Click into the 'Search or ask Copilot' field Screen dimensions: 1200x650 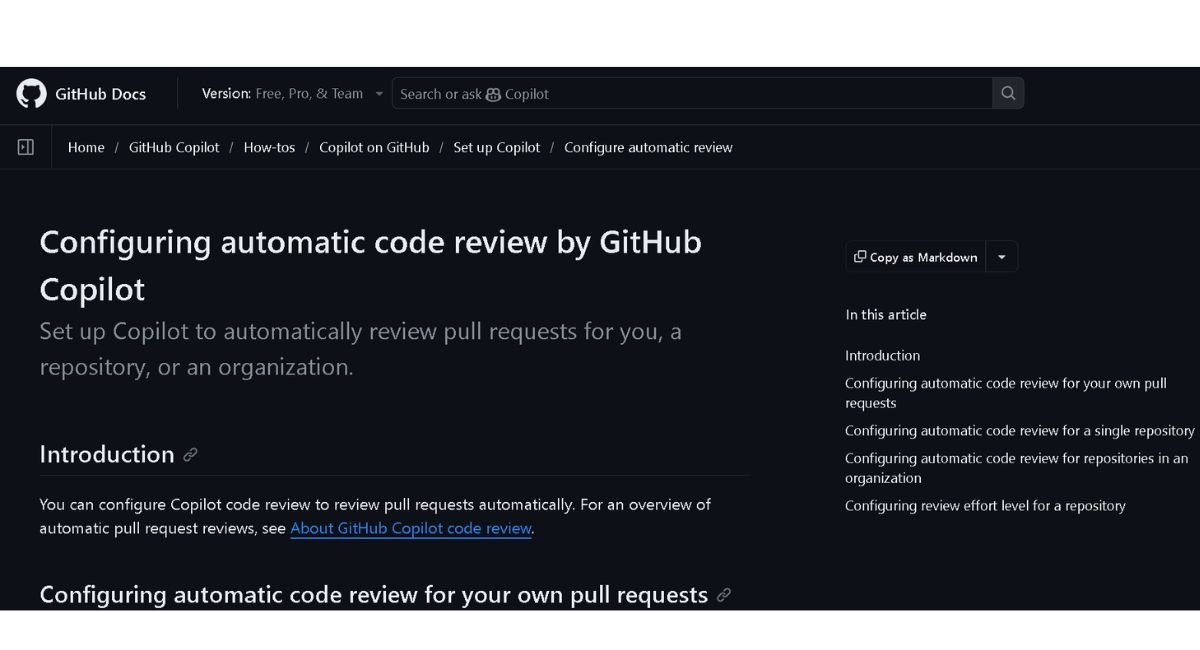(692, 93)
